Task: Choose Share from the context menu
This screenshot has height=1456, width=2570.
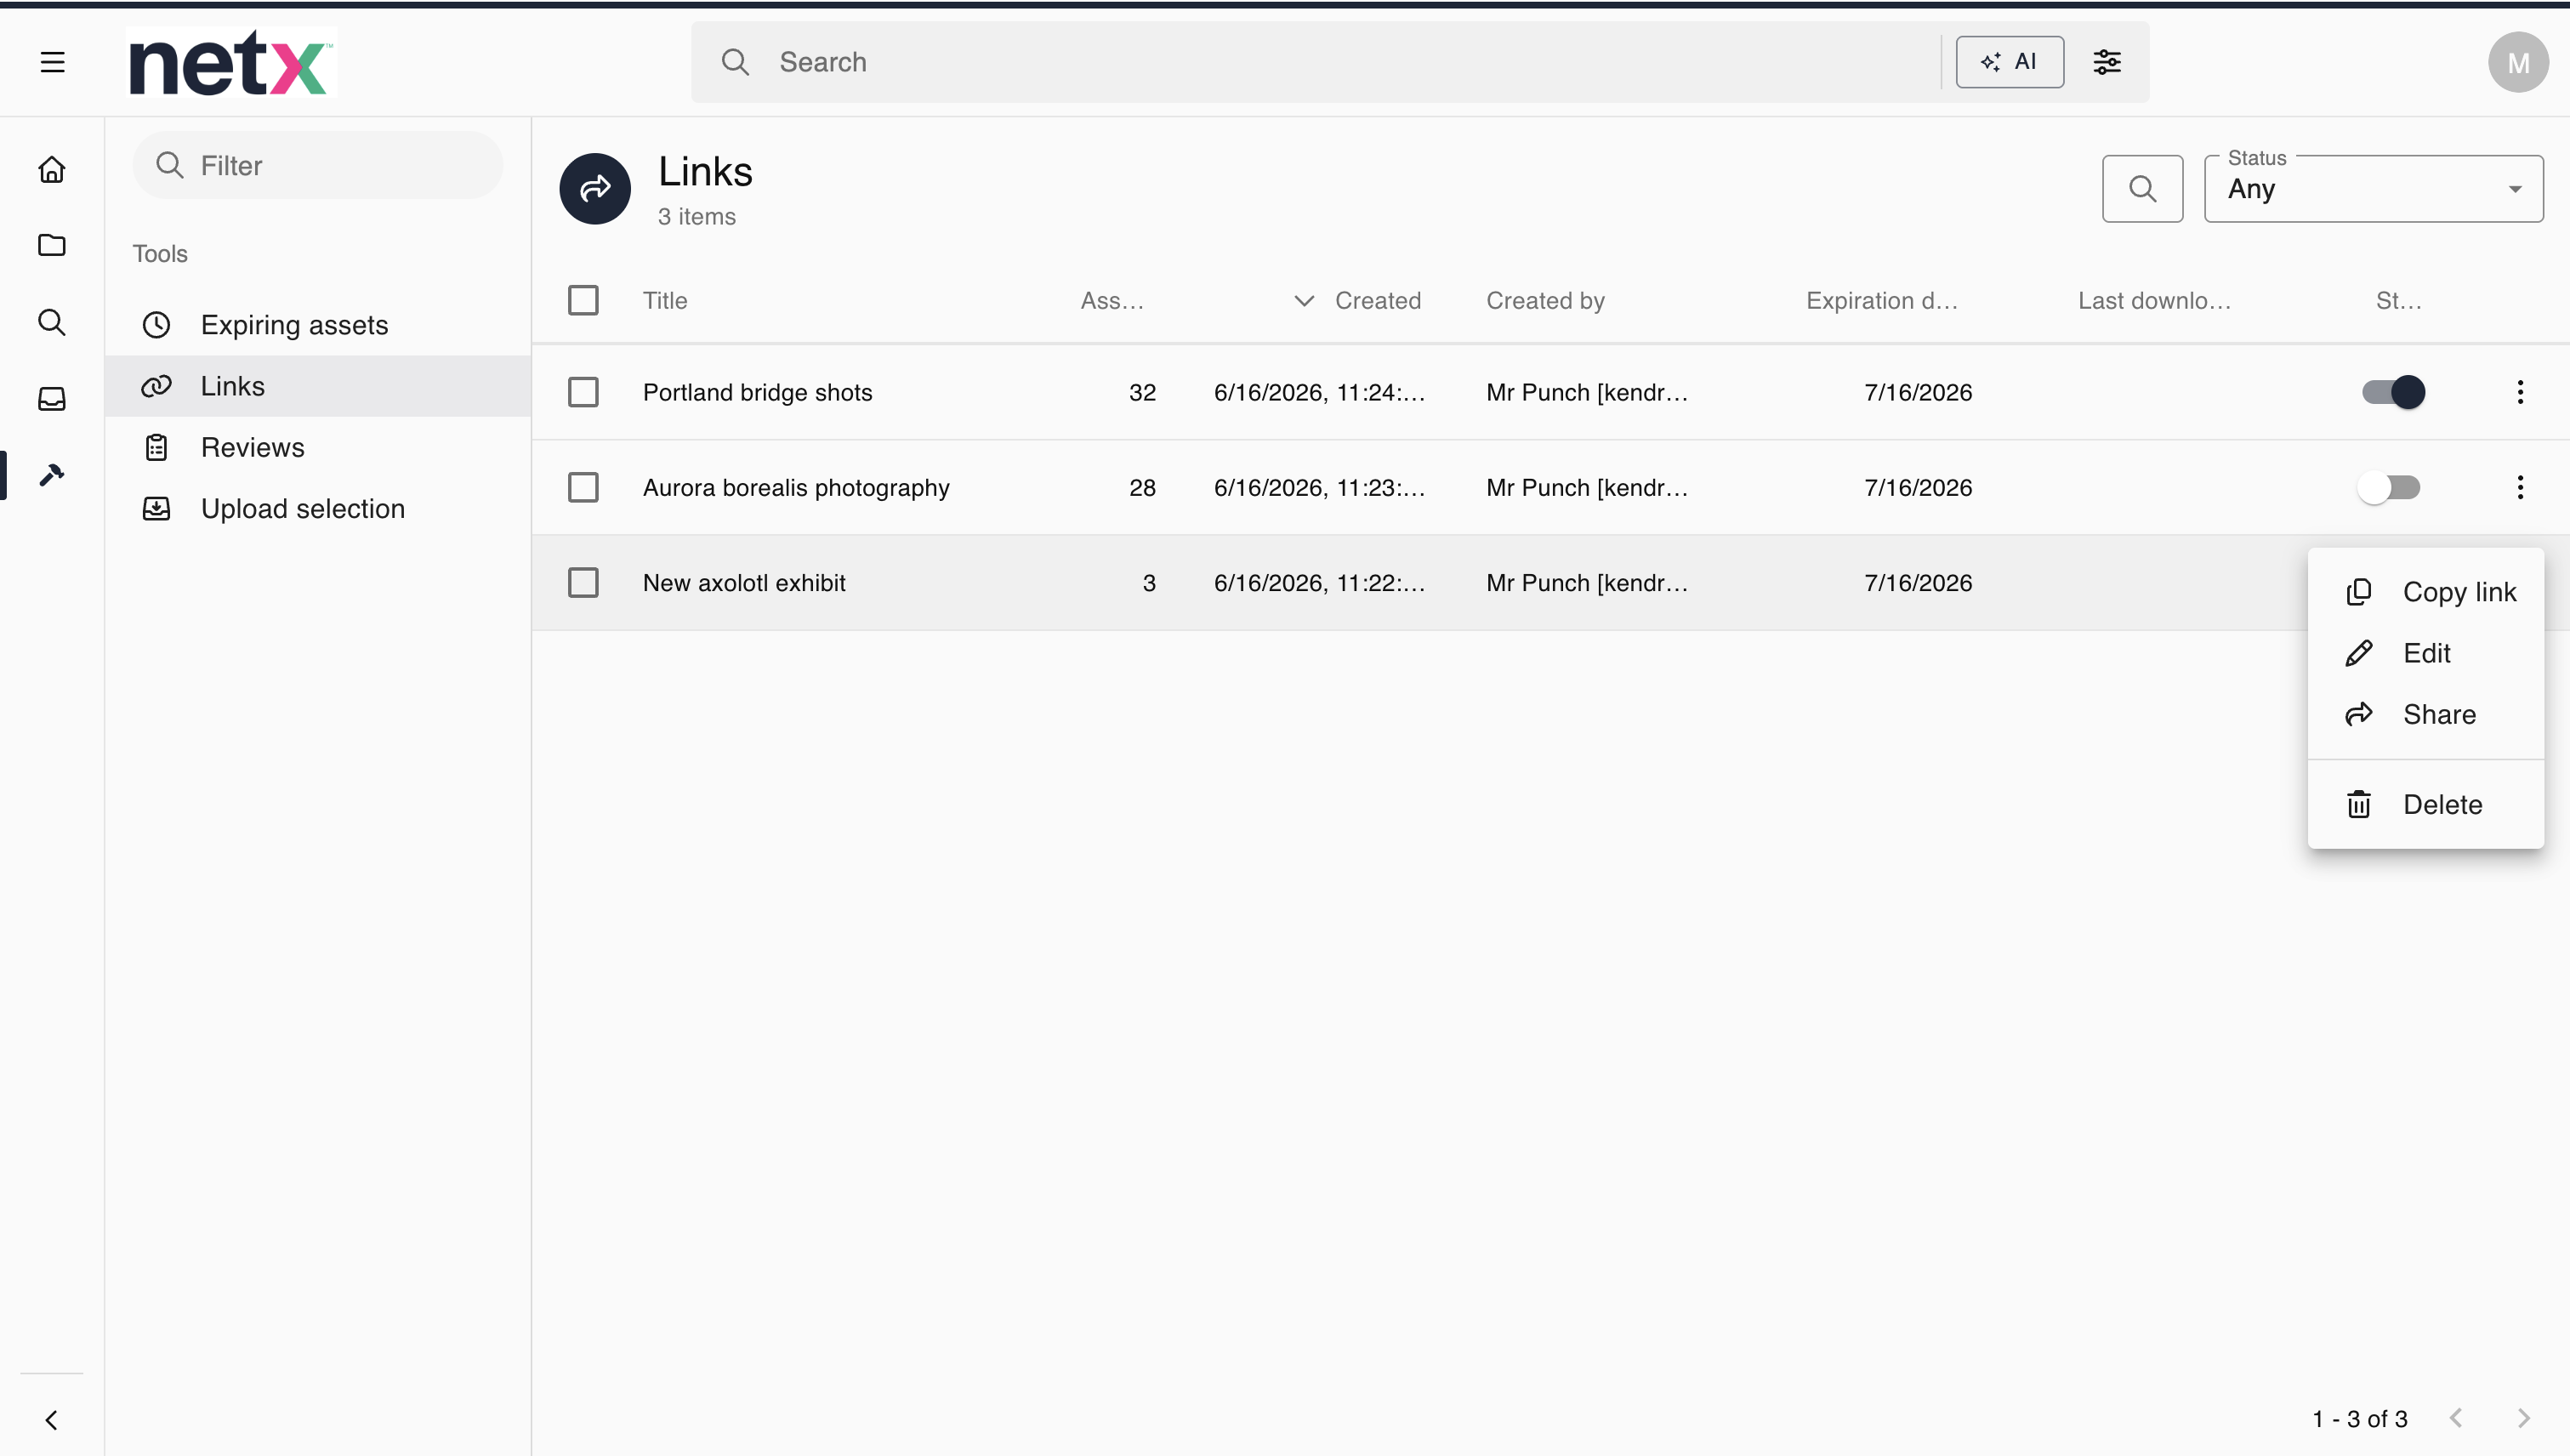Action: tap(2425, 714)
